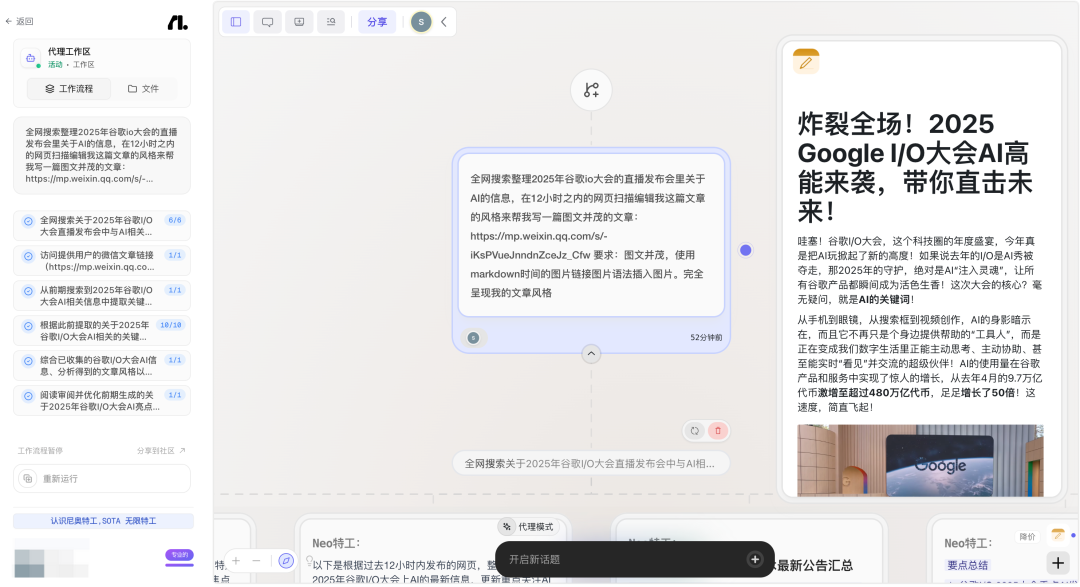Image resolution: width=1080 pixels, height=587 pixels.
Task: Switch to the 文件 tab
Action: click(x=143, y=89)
